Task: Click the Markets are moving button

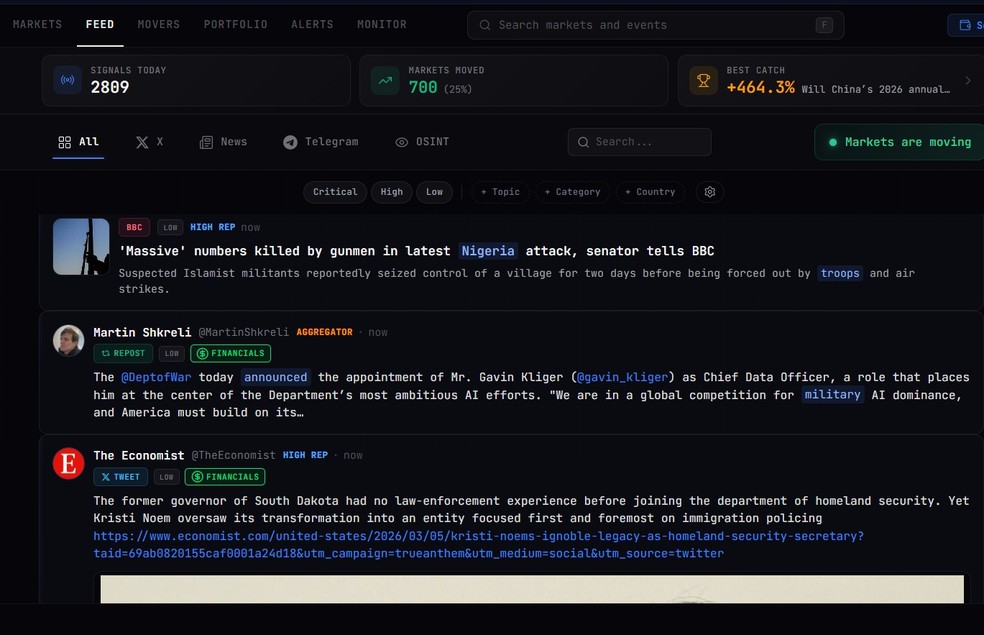Action: [898, 142]
